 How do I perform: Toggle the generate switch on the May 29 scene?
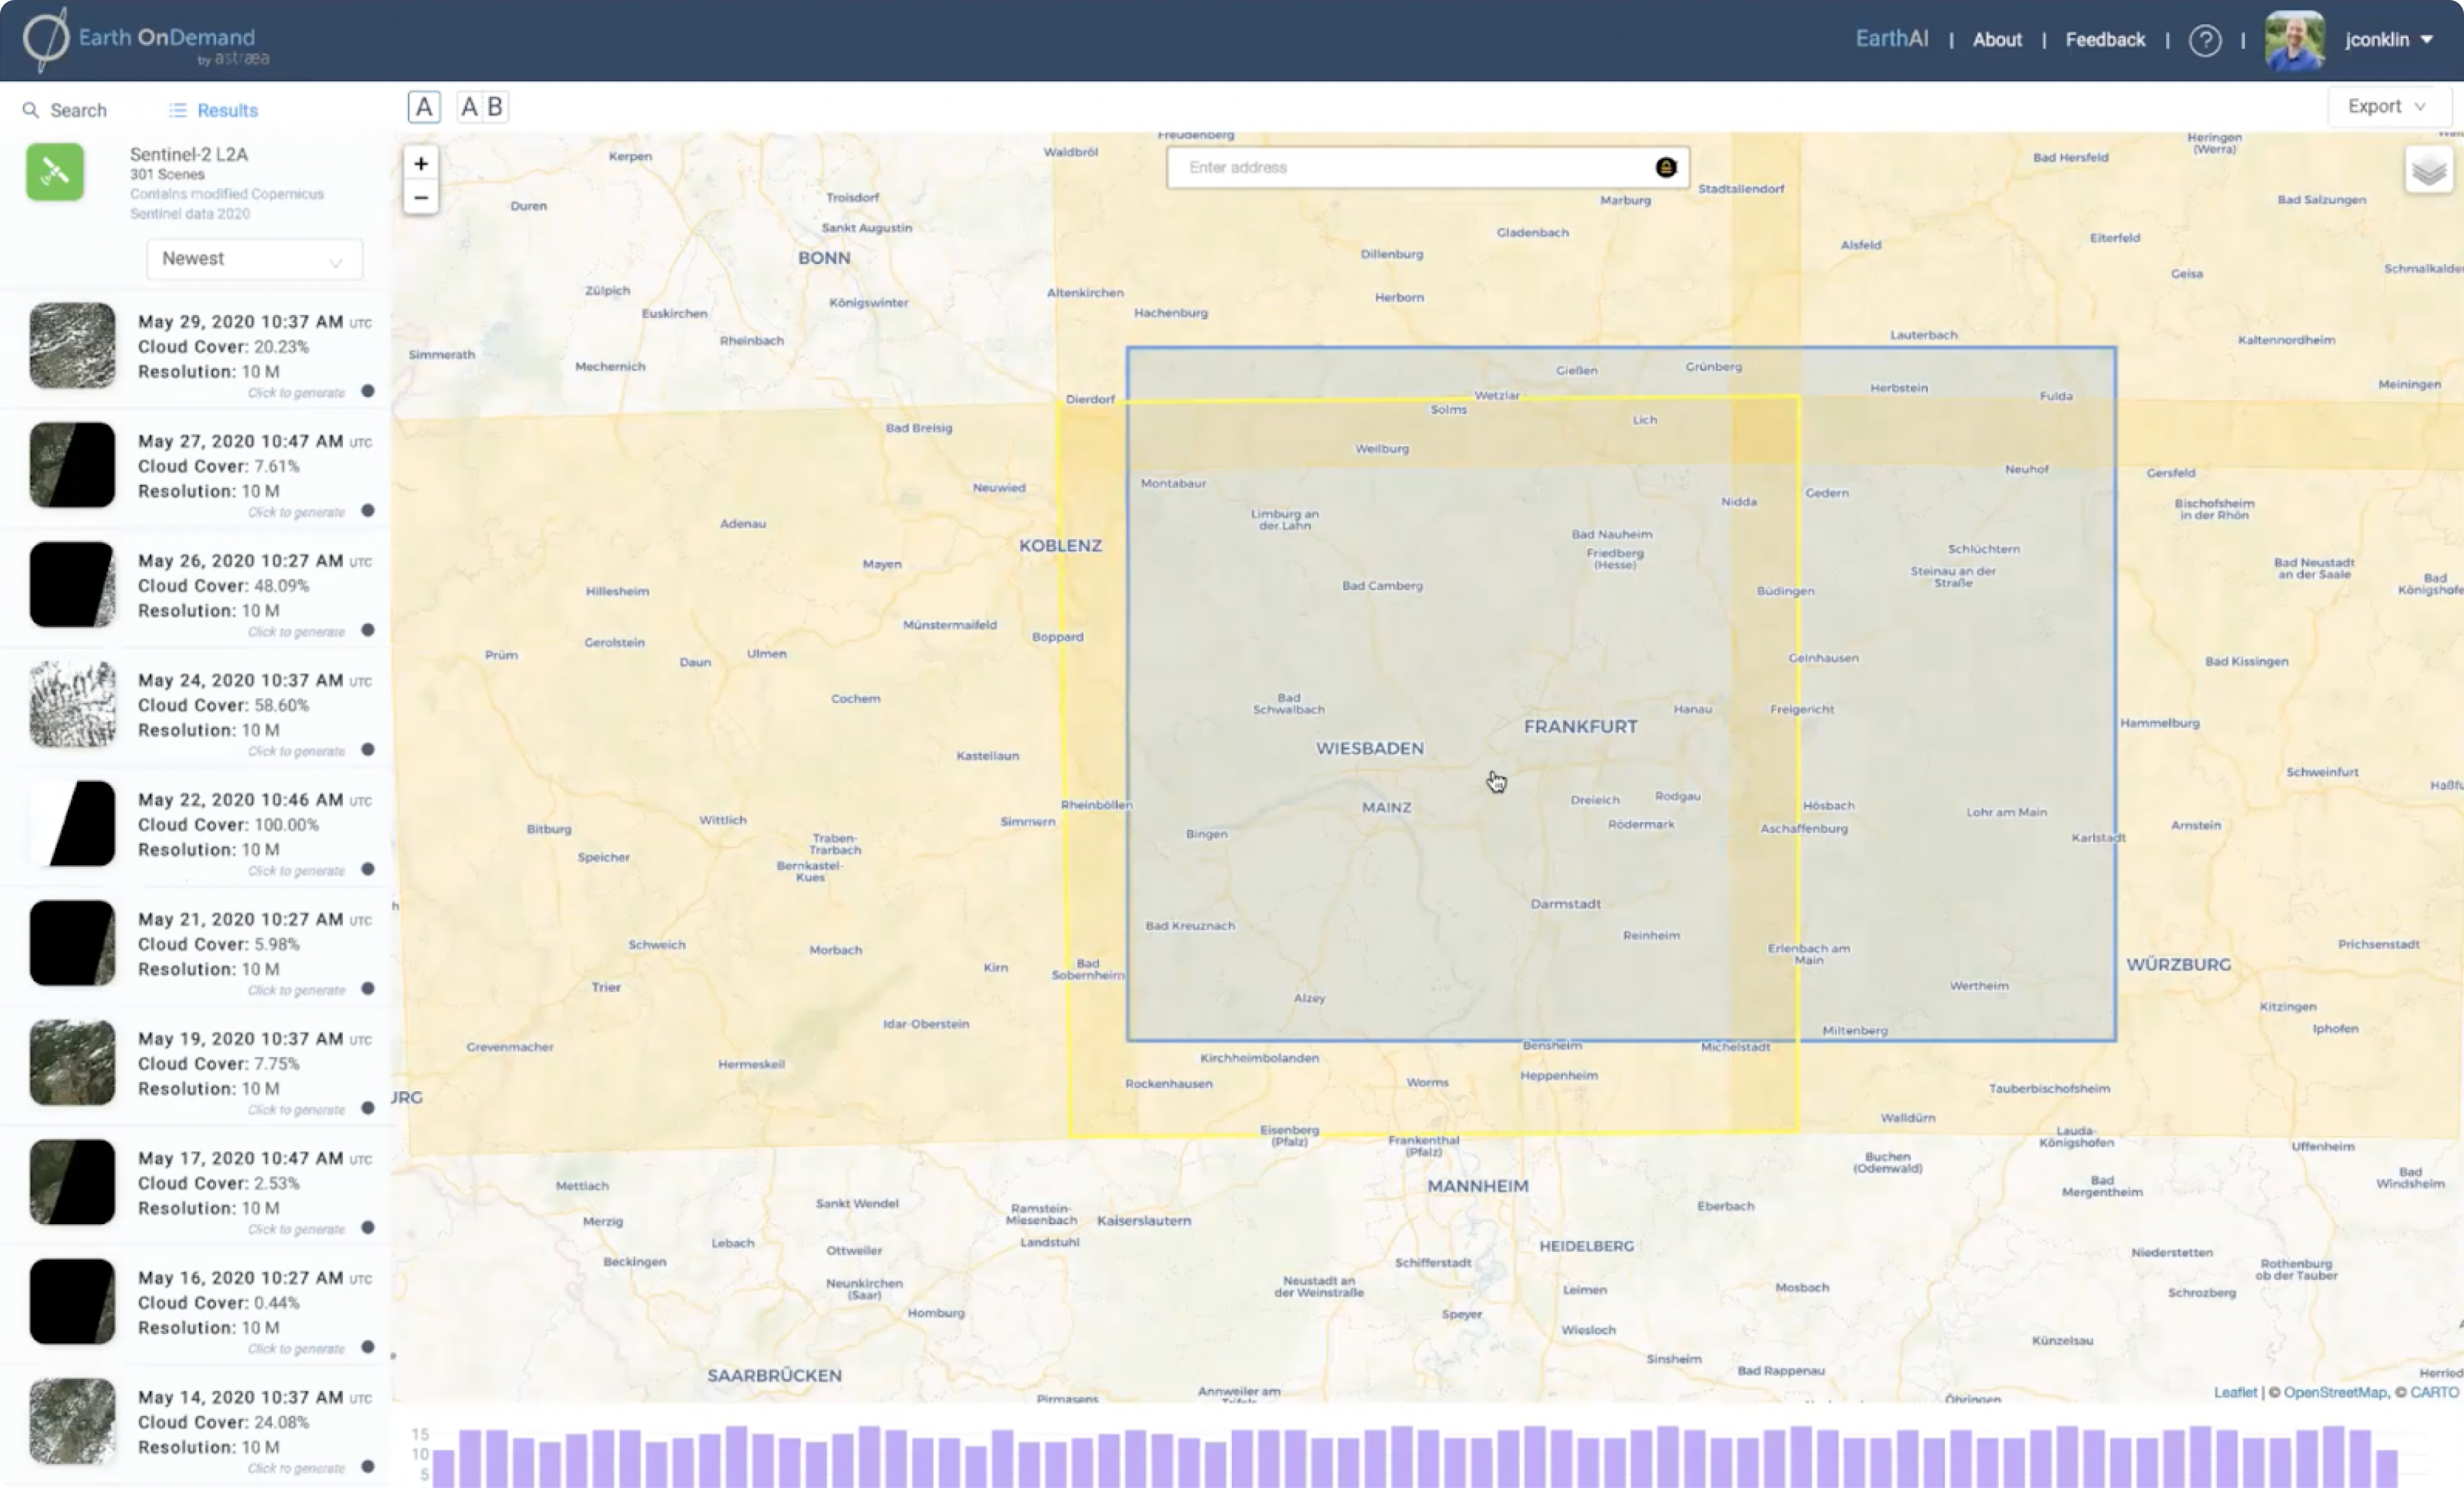click(x=368, y=392)
